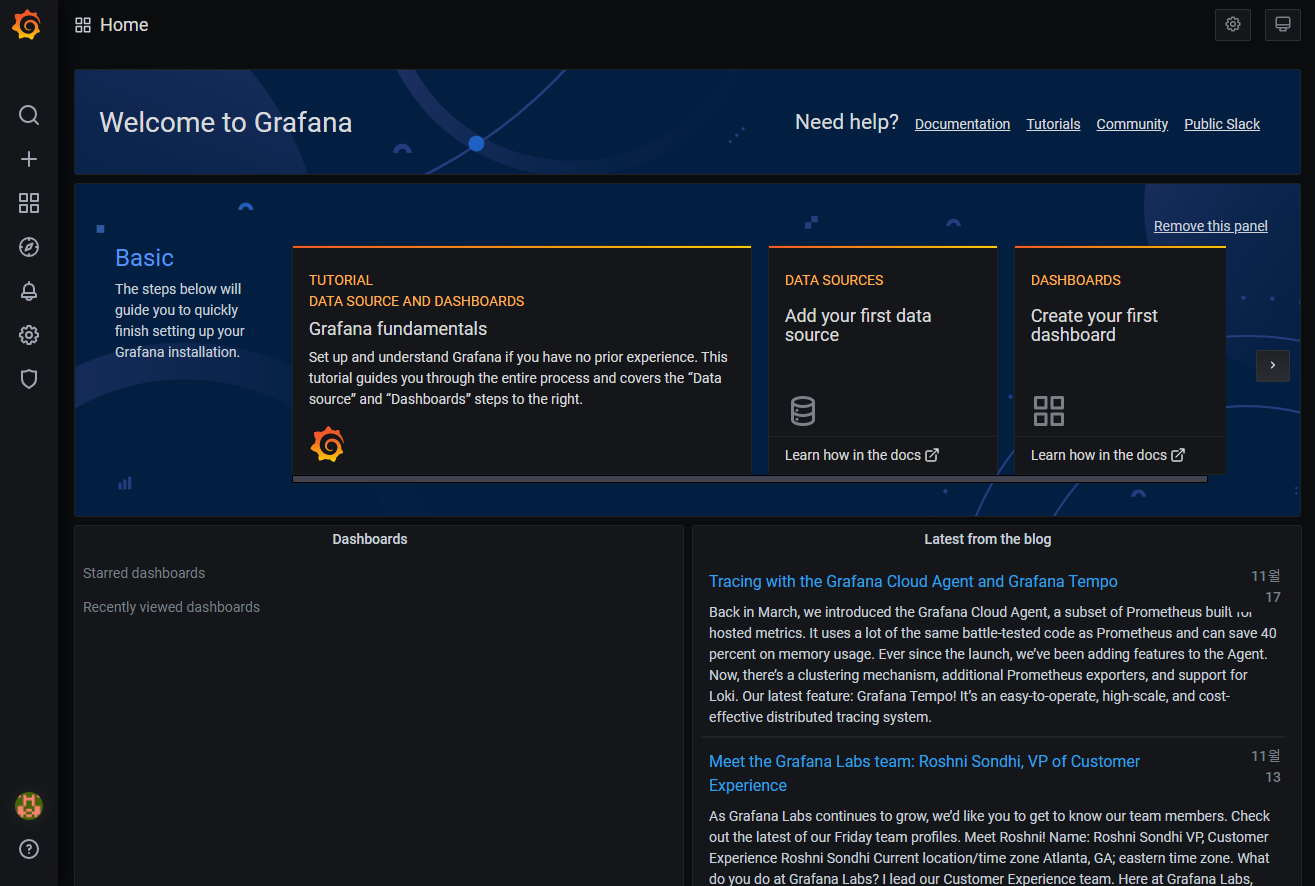Click Create your first dashboard

point(1094,325)
